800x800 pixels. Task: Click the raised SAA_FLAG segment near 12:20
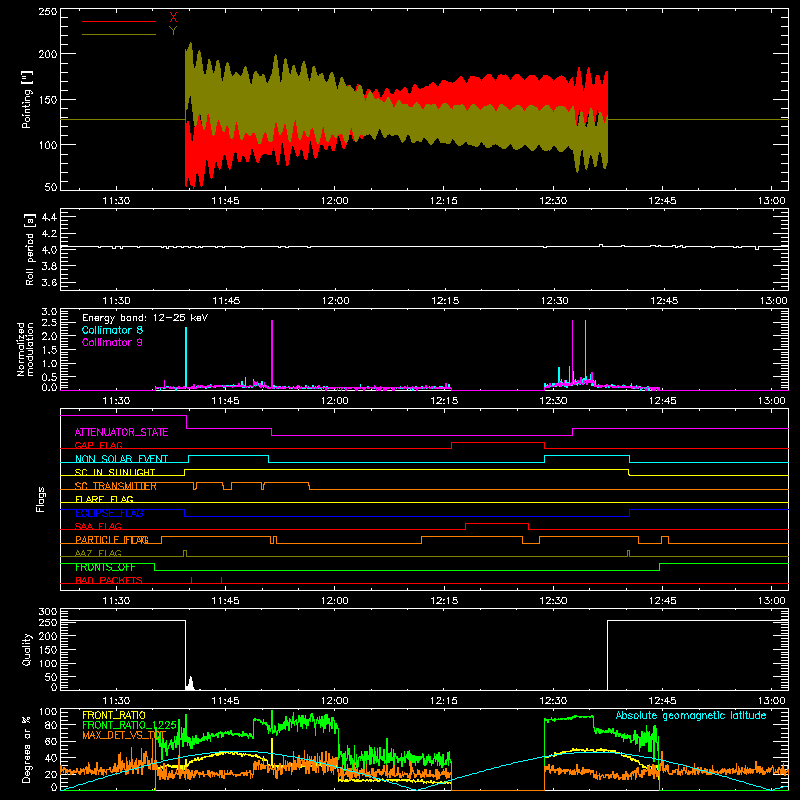tap(497, 523)
